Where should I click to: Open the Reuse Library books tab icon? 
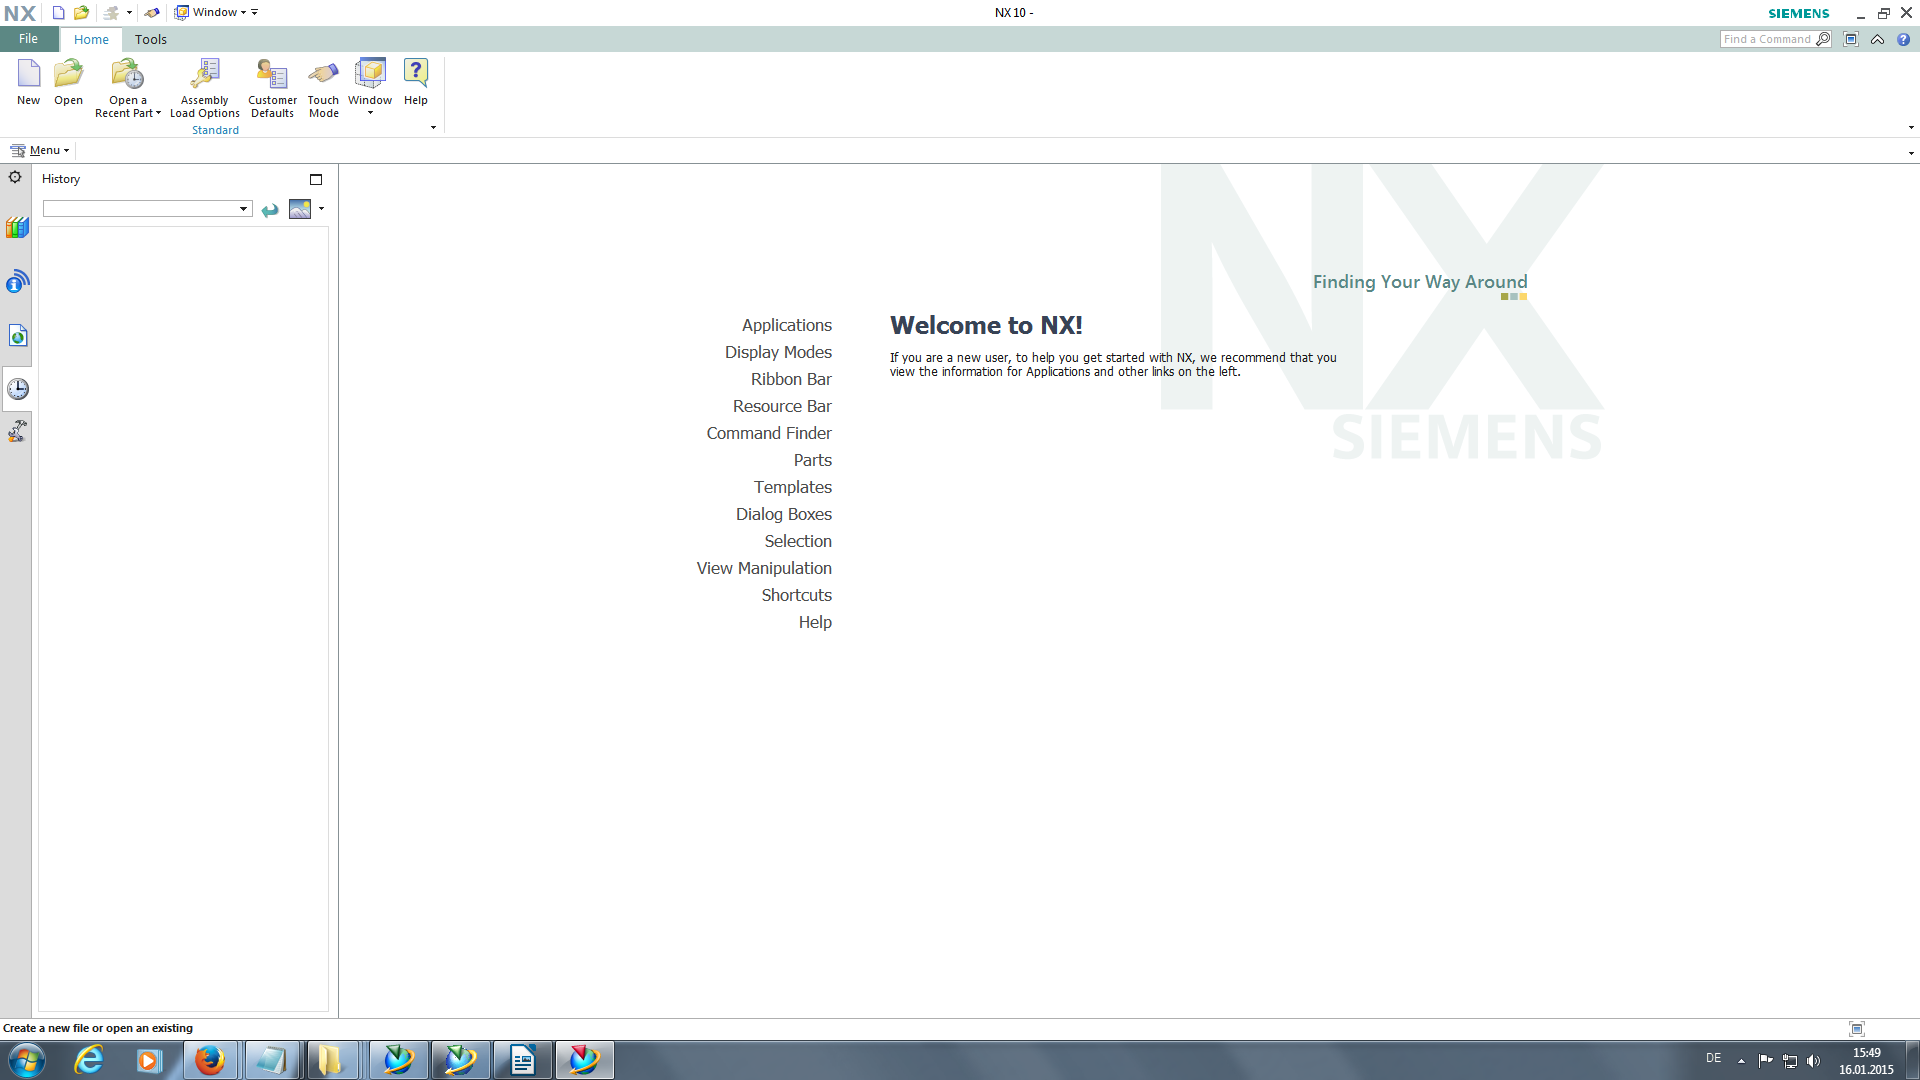(x=17, y=228)
